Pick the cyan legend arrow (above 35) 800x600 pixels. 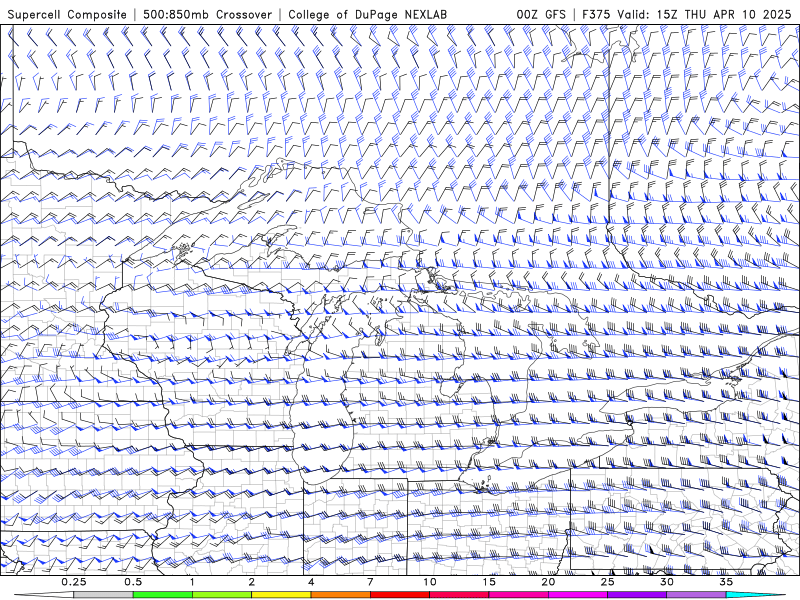click(x=756, y=595)
